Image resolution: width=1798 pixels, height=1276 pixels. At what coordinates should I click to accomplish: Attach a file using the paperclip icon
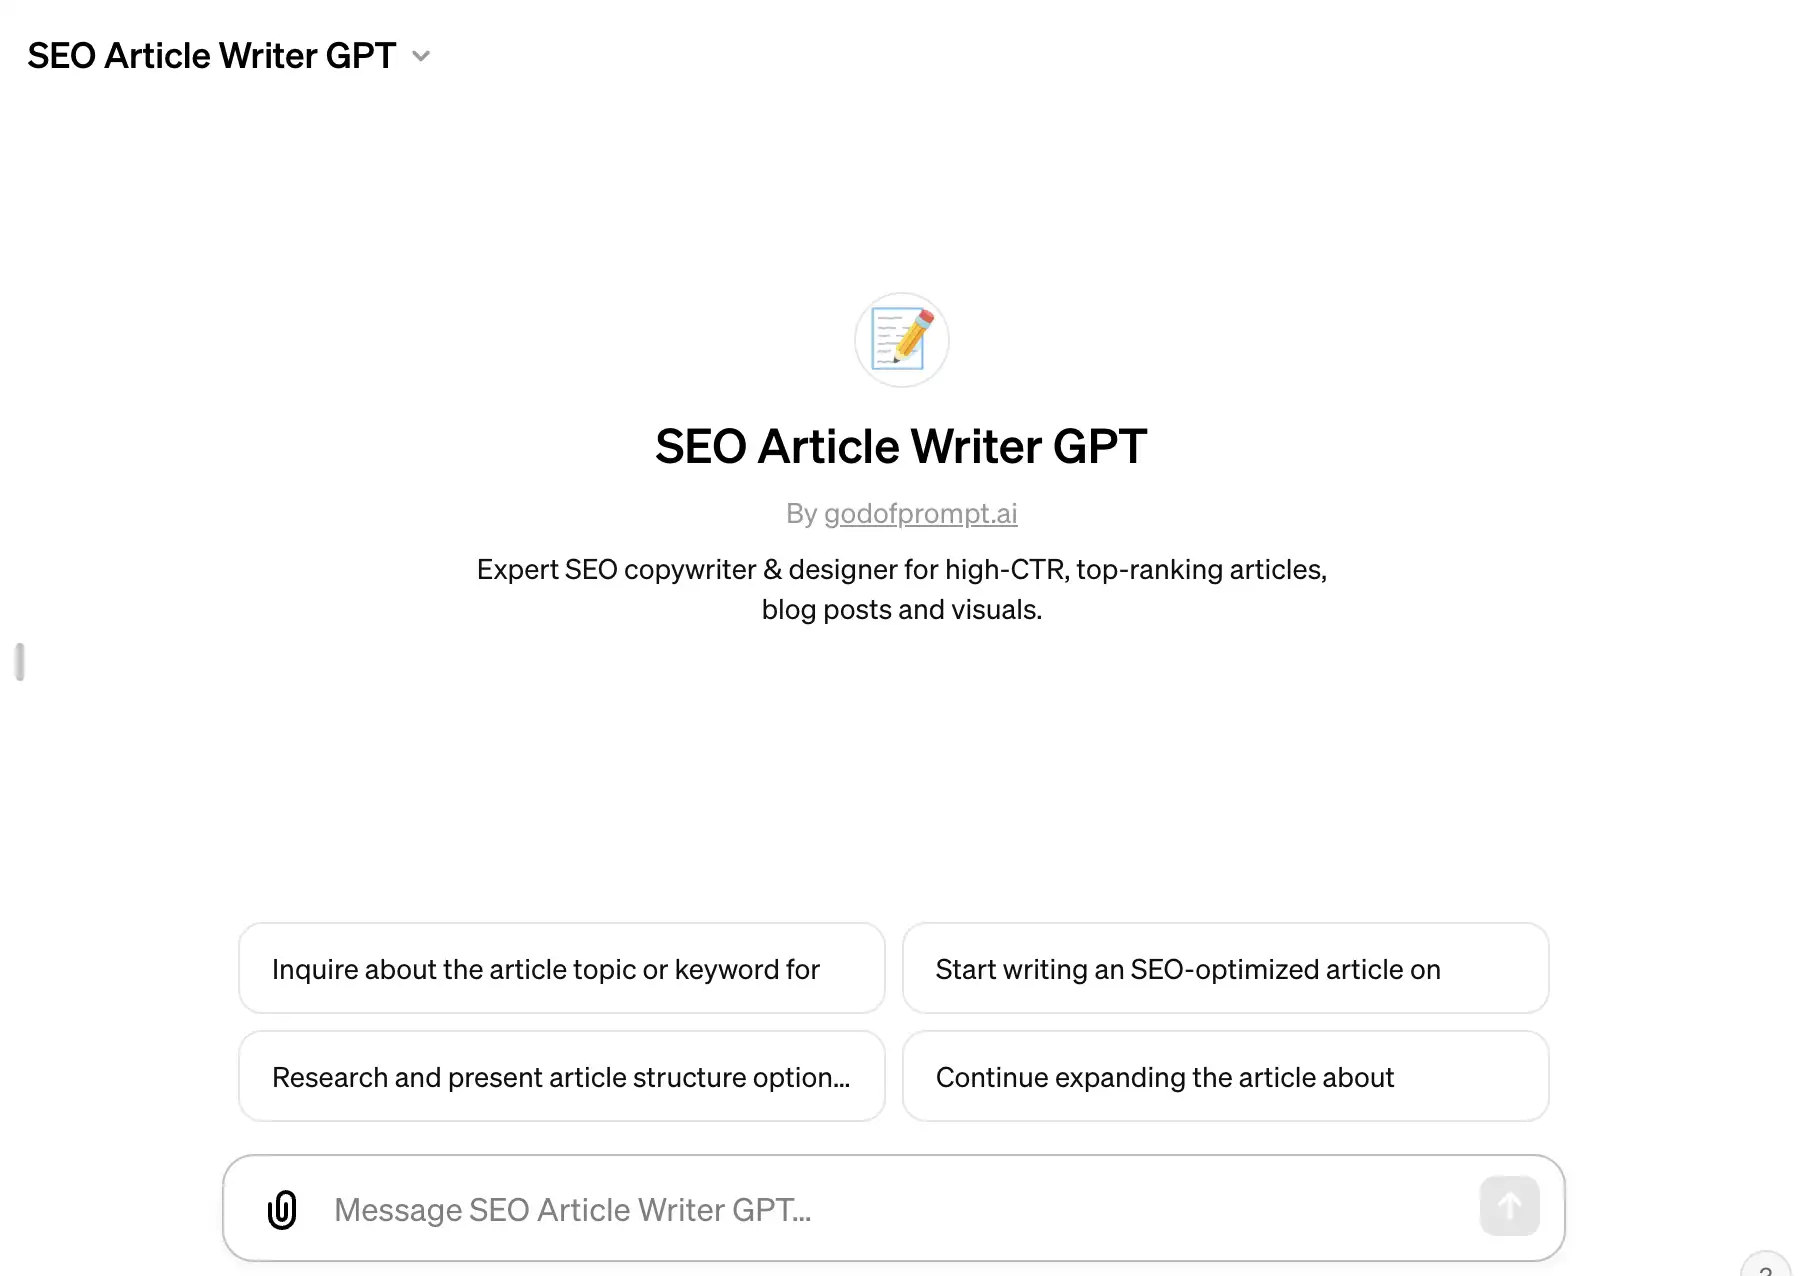(283, 1208)
